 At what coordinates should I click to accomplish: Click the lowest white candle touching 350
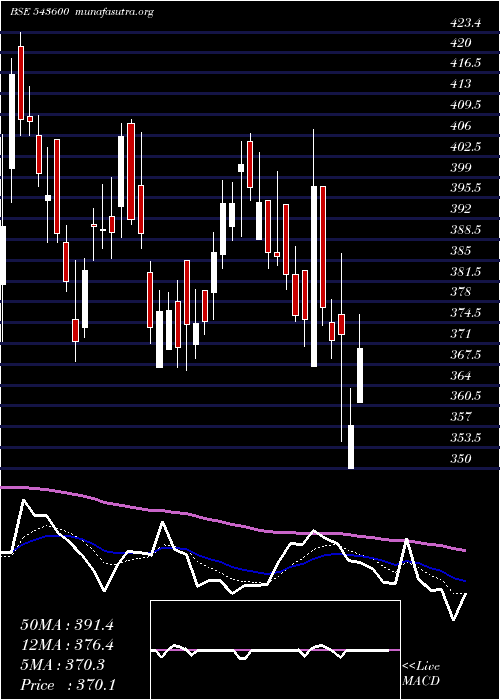click(x=351, y=447)
